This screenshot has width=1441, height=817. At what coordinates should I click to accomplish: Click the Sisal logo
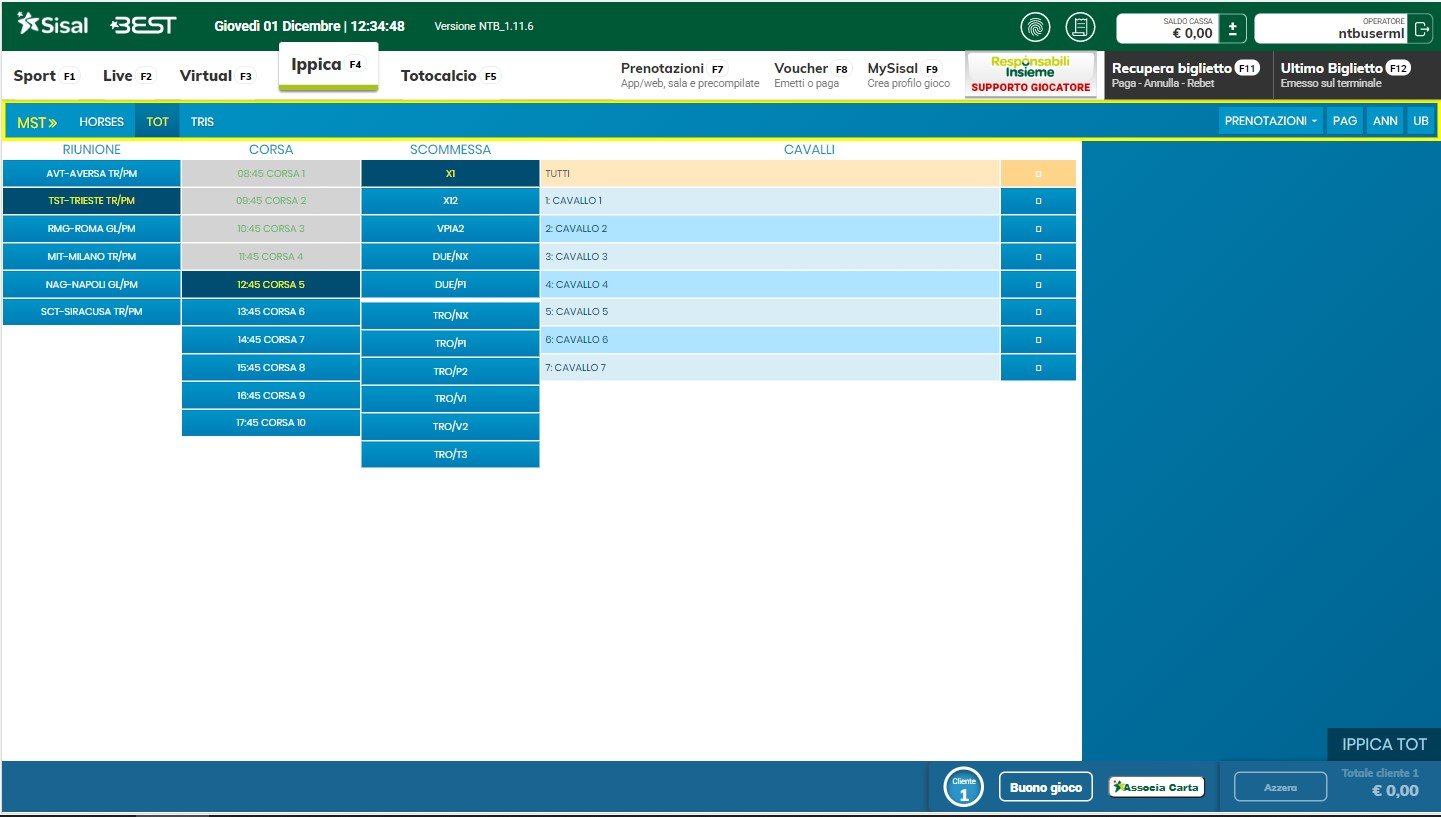tap(53, 25)
